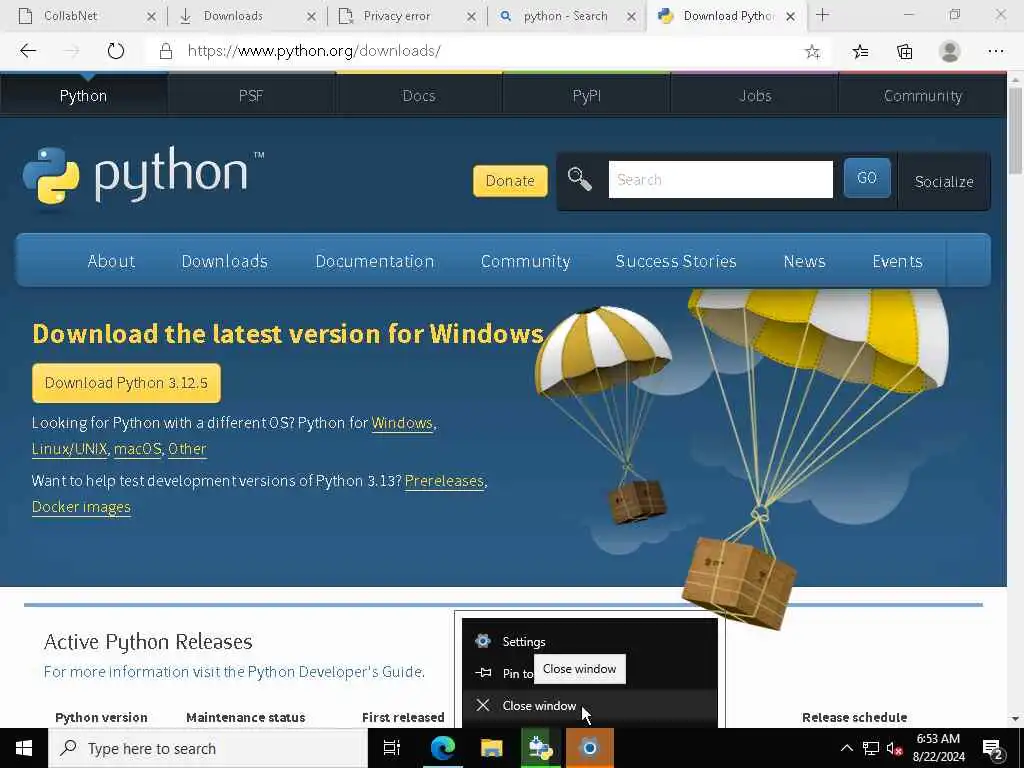Follow the Windows download link
1024x768 pixels.
click(402, 423)
